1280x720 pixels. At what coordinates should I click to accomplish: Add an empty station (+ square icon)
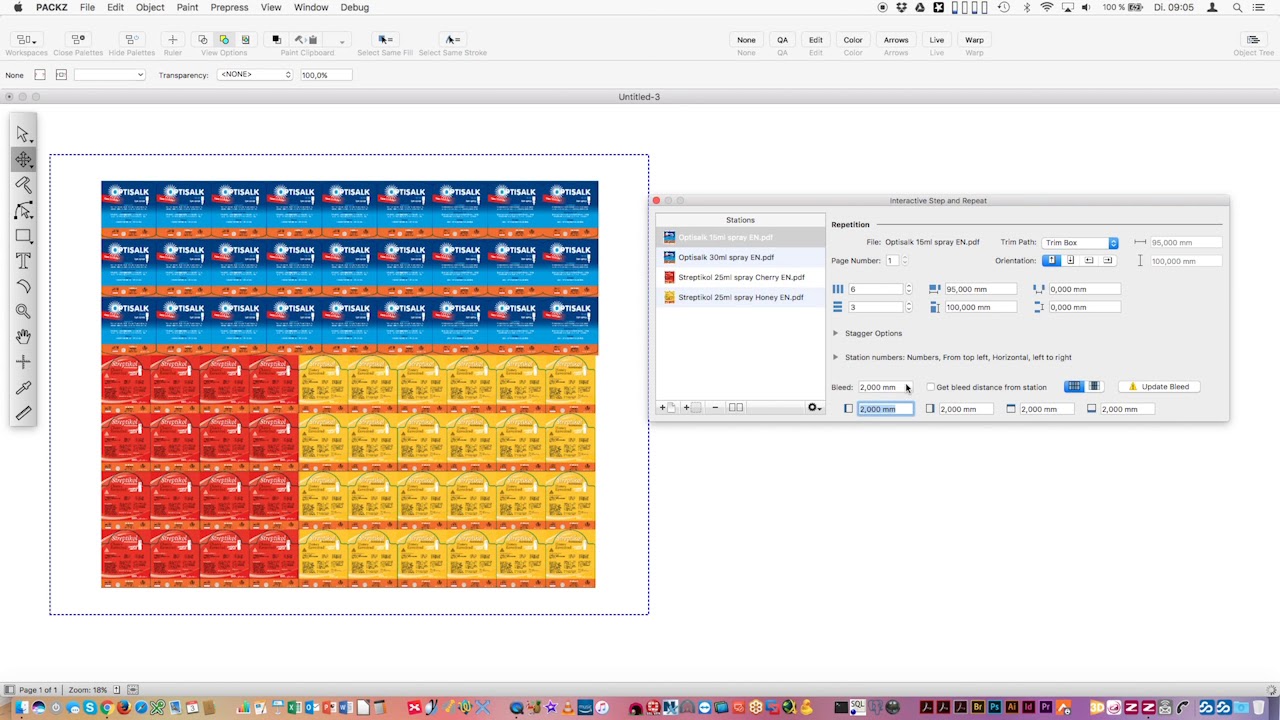coord(691,408)
